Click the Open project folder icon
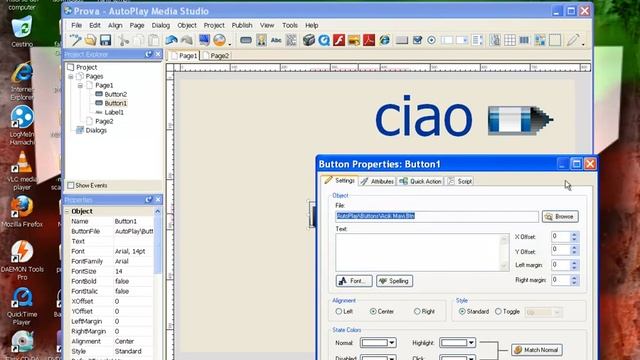The width and height of the screenshot is (640, 360). click(x=91, y=40)
